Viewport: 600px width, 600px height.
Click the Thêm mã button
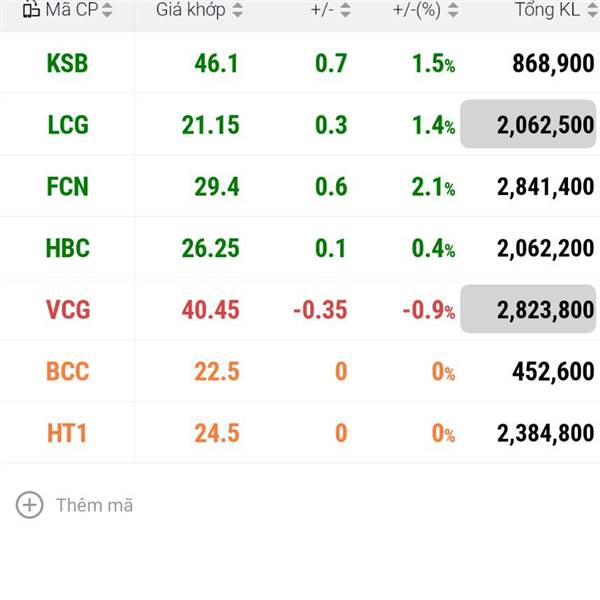(x=94, y=505)
